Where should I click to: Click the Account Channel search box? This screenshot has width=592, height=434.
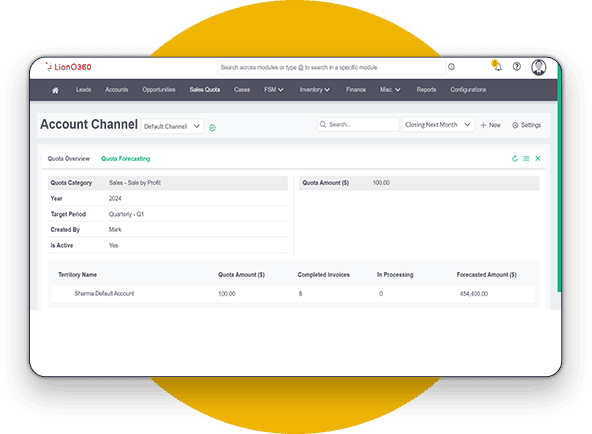358,125
